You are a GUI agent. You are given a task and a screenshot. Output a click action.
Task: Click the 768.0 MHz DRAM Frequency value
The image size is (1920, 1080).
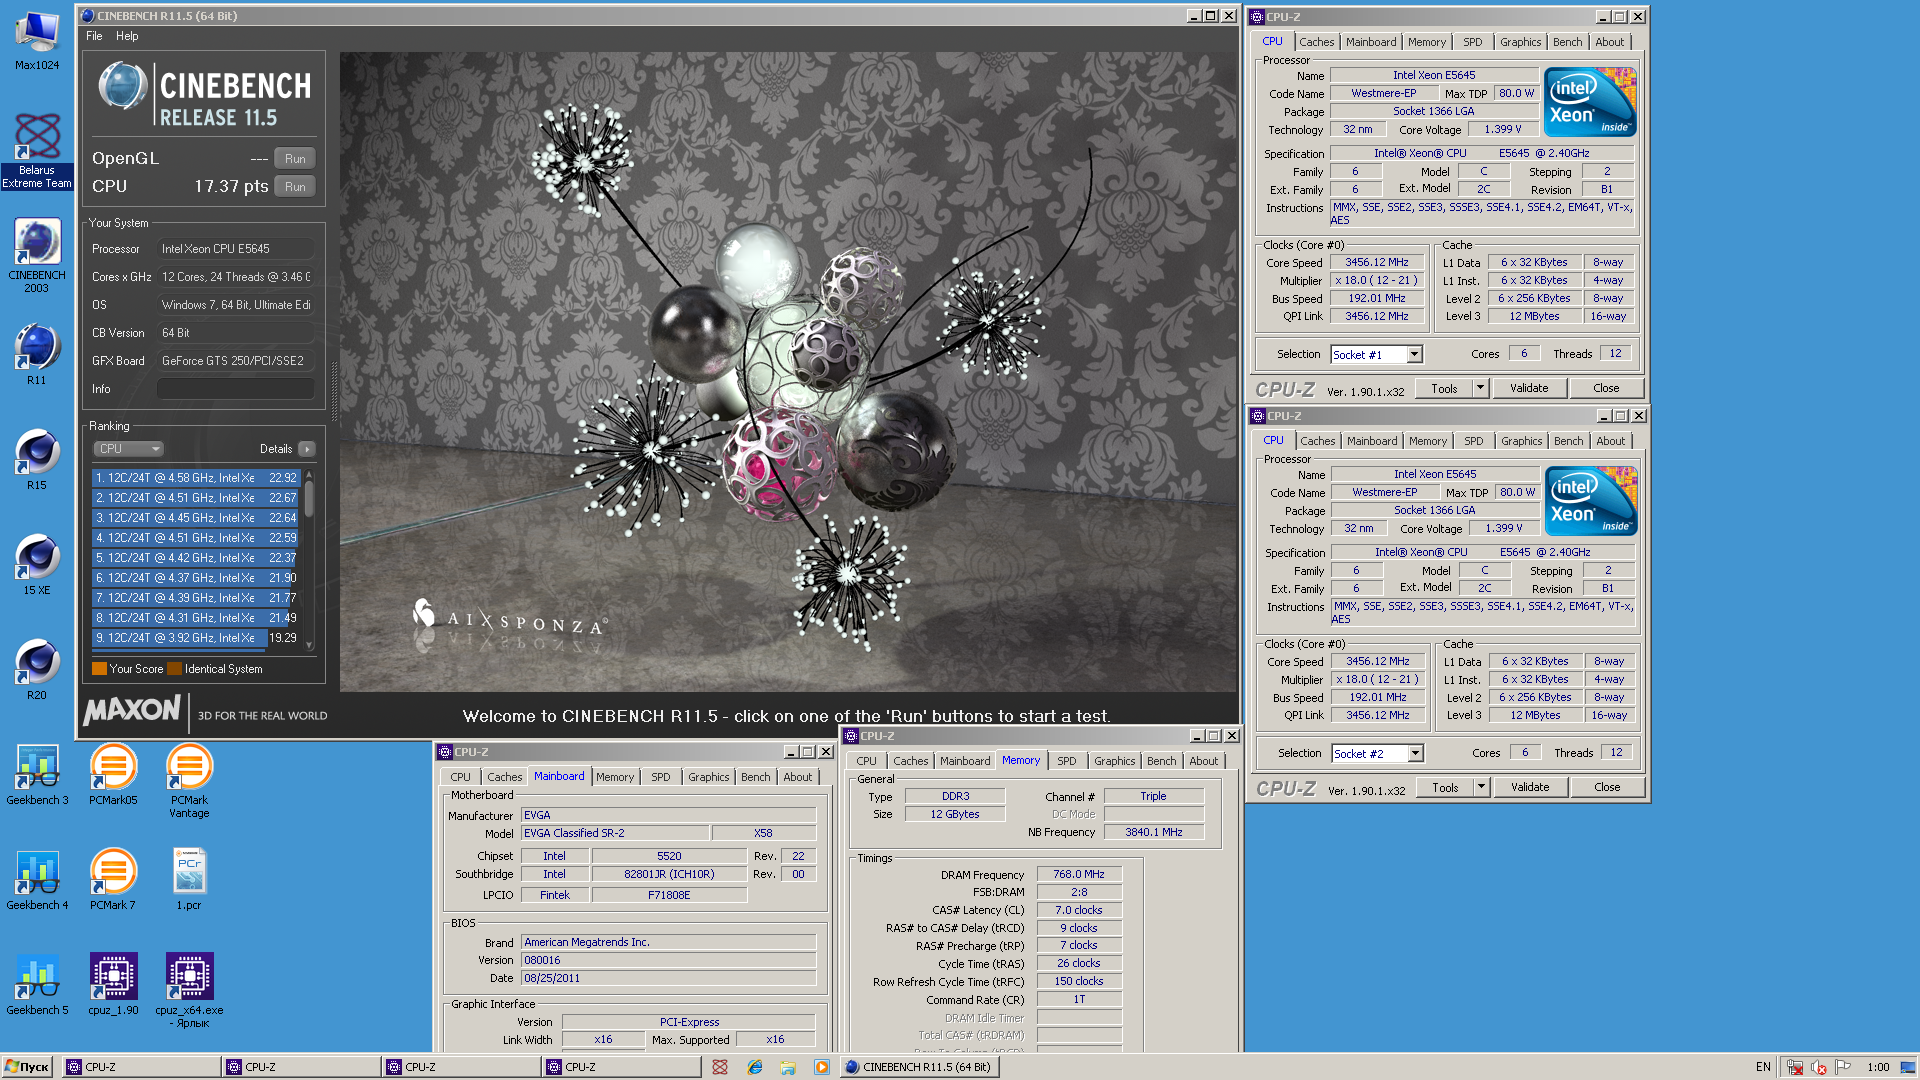[x=1079, y=874]
